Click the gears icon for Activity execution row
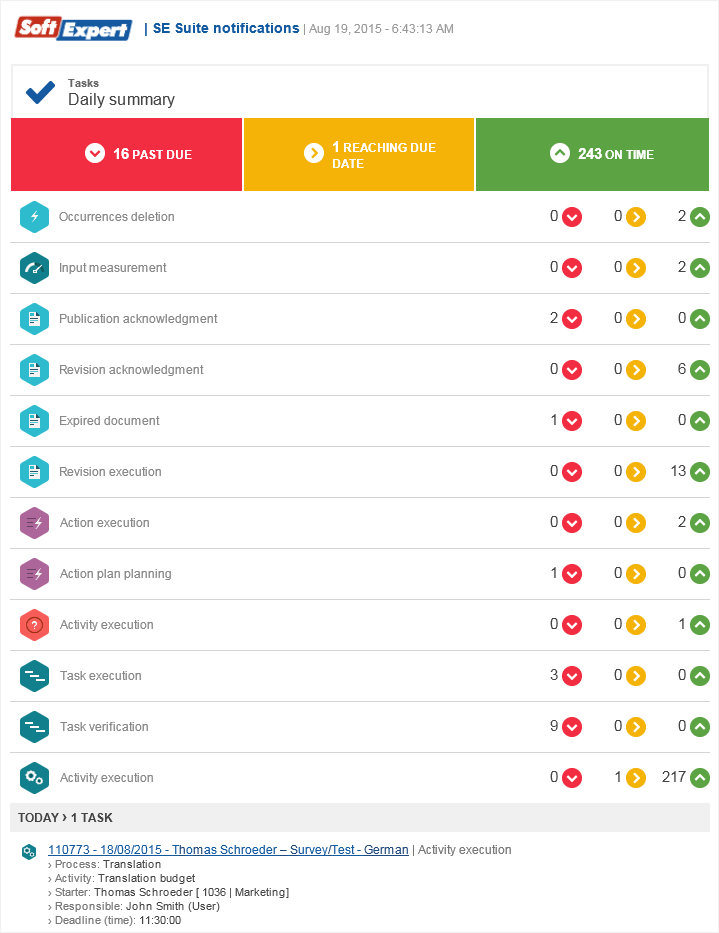Image resolution: width=719 pixels, height=933 pixels. click(35, 778)
